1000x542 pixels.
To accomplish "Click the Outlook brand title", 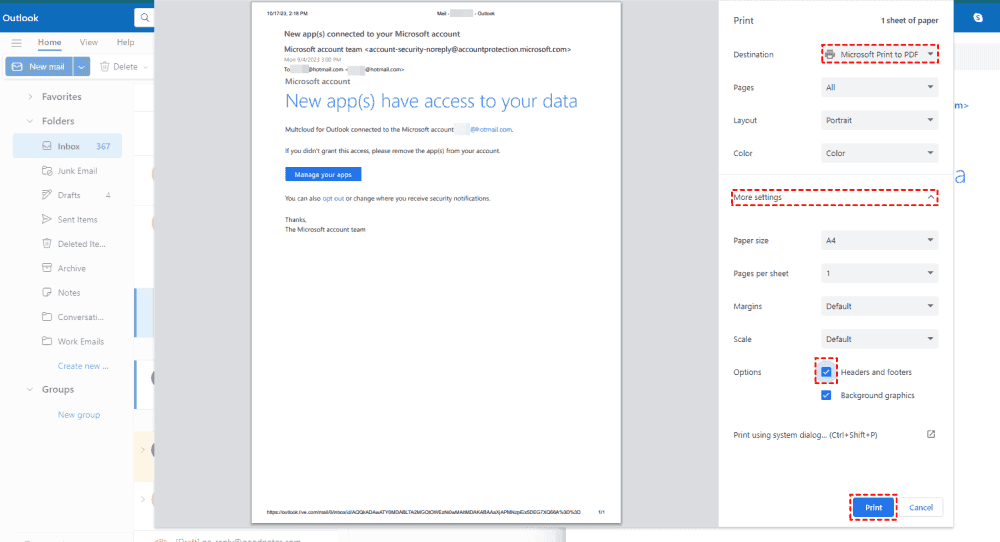I will click(20, 18).
